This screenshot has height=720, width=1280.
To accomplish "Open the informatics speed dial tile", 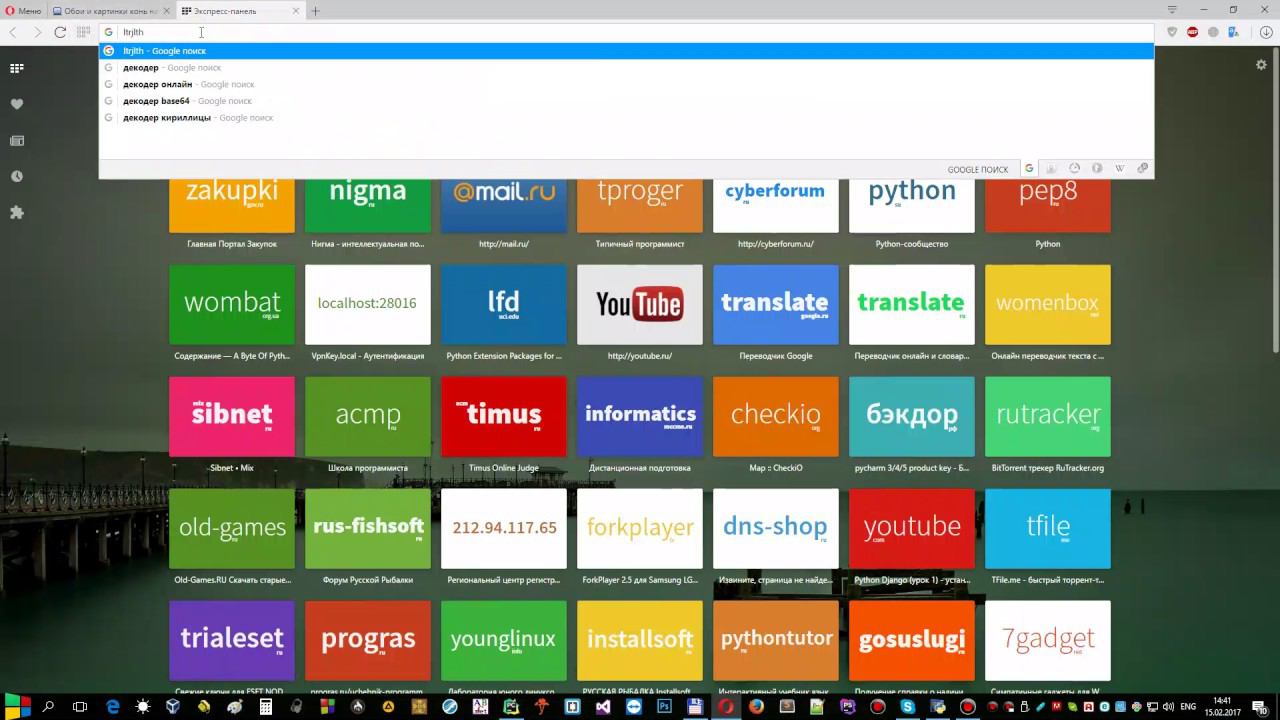I will point(640,416).
